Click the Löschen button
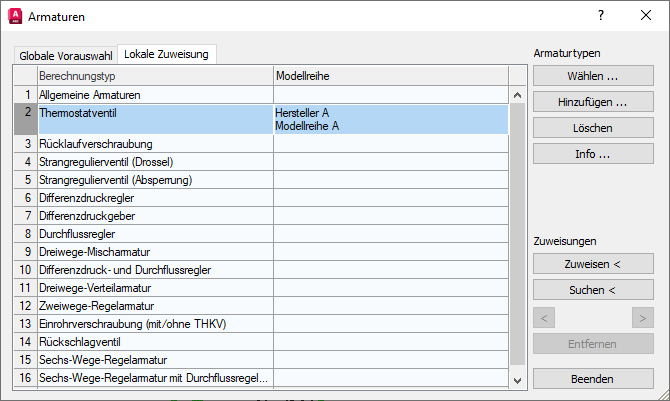Image resolution: width=670 pixels, height=401 pixels. pyautogui.click(x=593, y=128)
